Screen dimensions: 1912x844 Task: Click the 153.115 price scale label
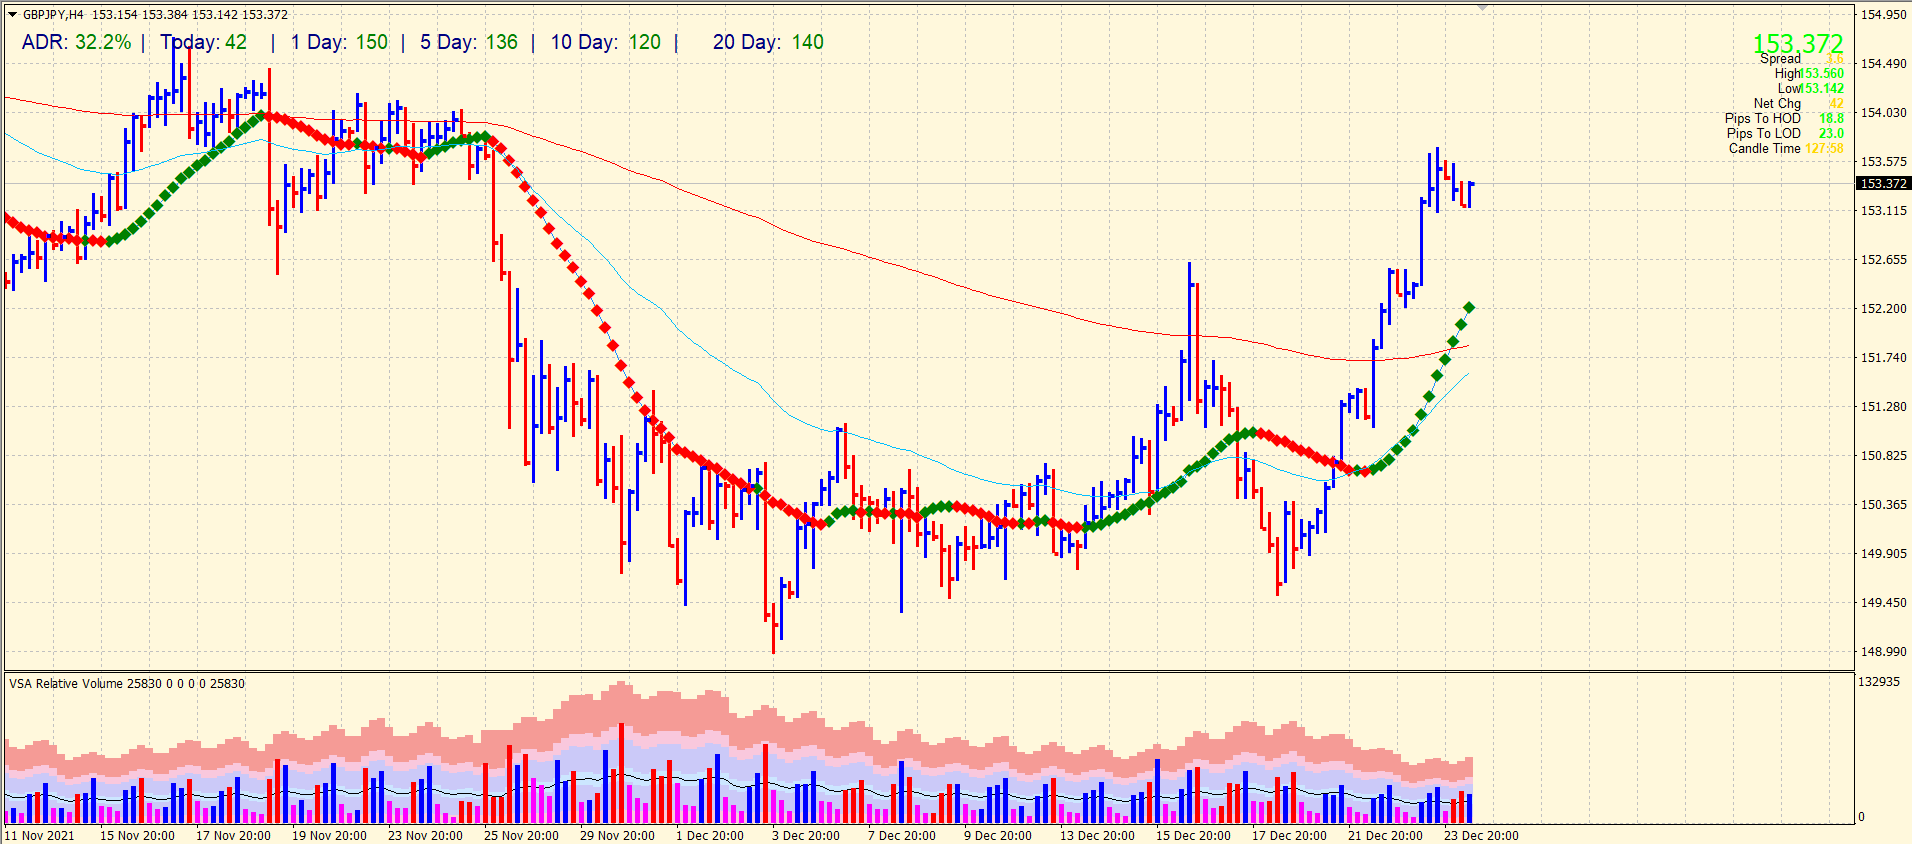[x=1883, y=211]
